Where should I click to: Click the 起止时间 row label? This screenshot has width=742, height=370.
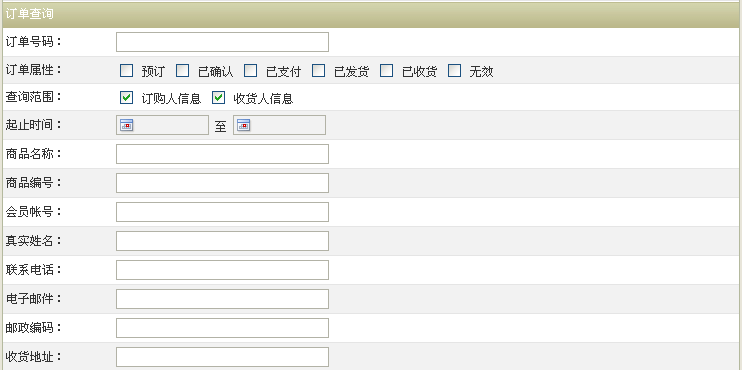point(34,125)
